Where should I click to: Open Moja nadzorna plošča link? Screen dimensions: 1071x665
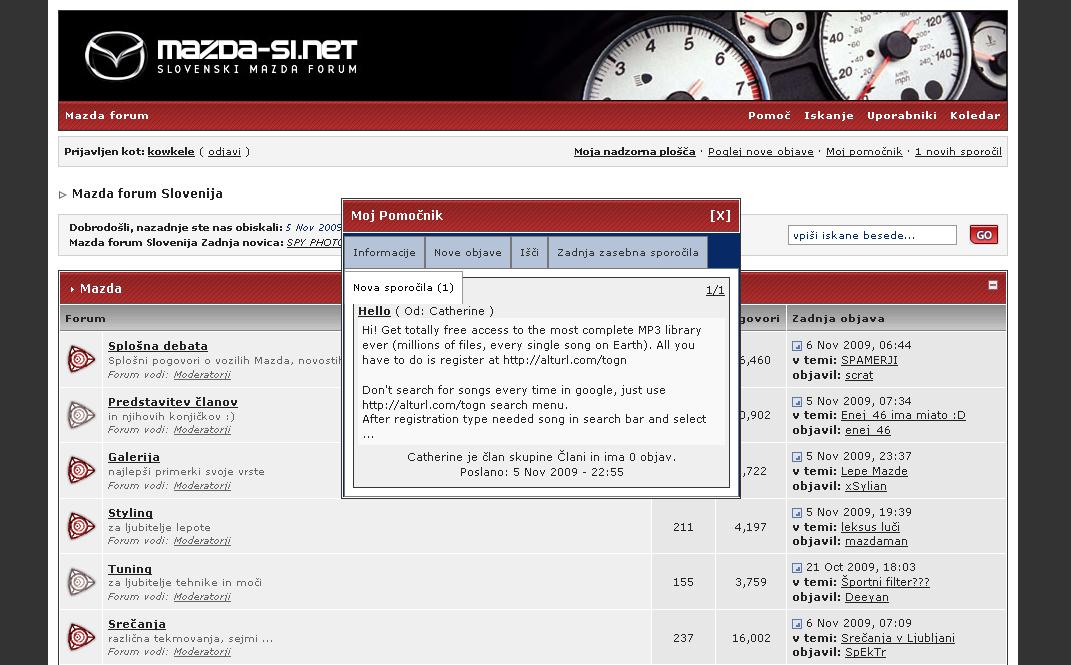click(x=635, y=152)
